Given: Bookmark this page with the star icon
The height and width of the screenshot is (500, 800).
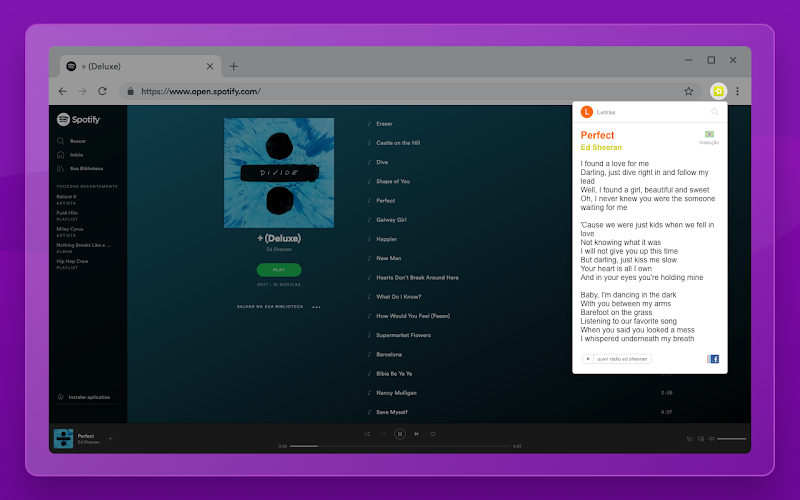Looking at the screenshot, I should (x=688, y=91).
